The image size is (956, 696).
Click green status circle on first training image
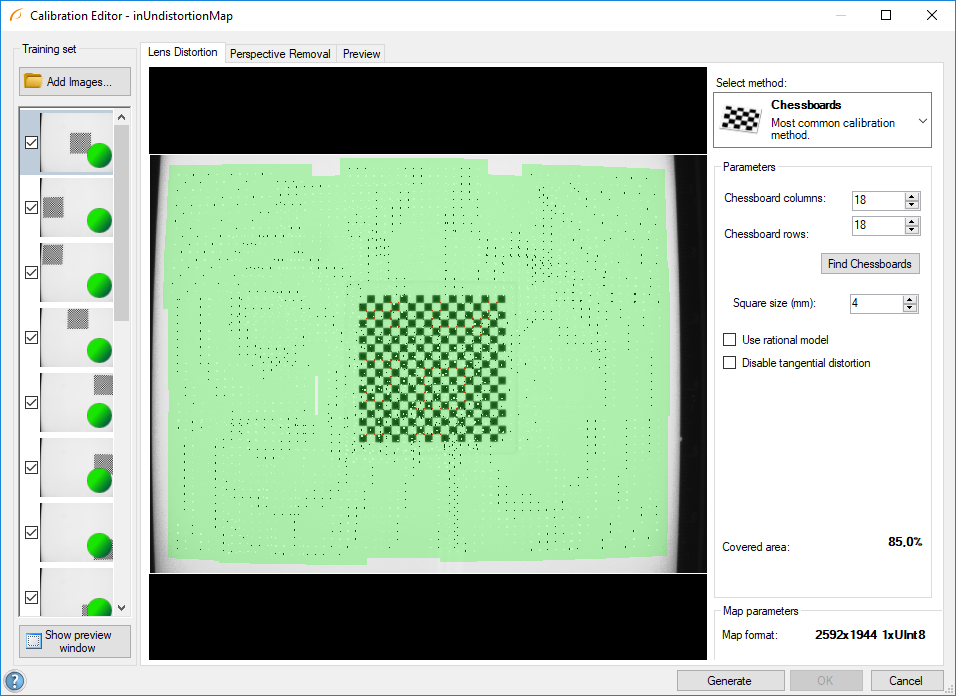99,156
